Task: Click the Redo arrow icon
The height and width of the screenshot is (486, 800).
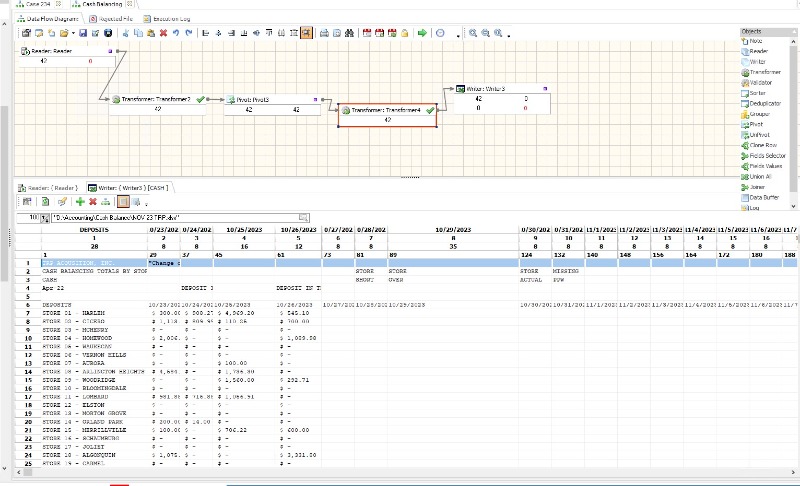Action: click(189, 33)
